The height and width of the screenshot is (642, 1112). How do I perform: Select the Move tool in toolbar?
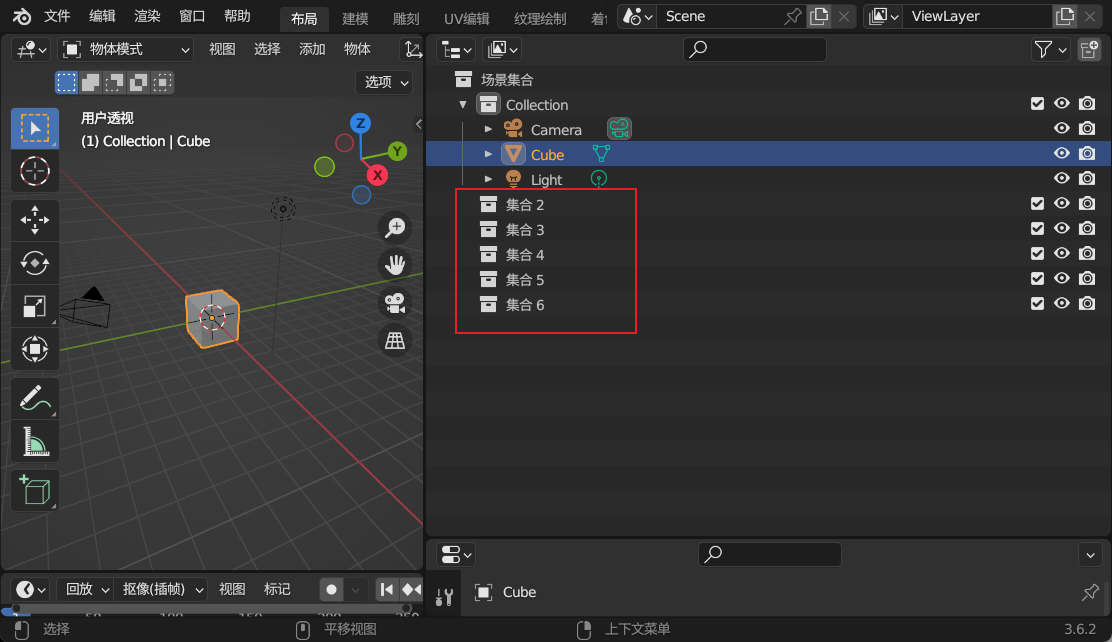pyautogui.click(x=35, y=220)
